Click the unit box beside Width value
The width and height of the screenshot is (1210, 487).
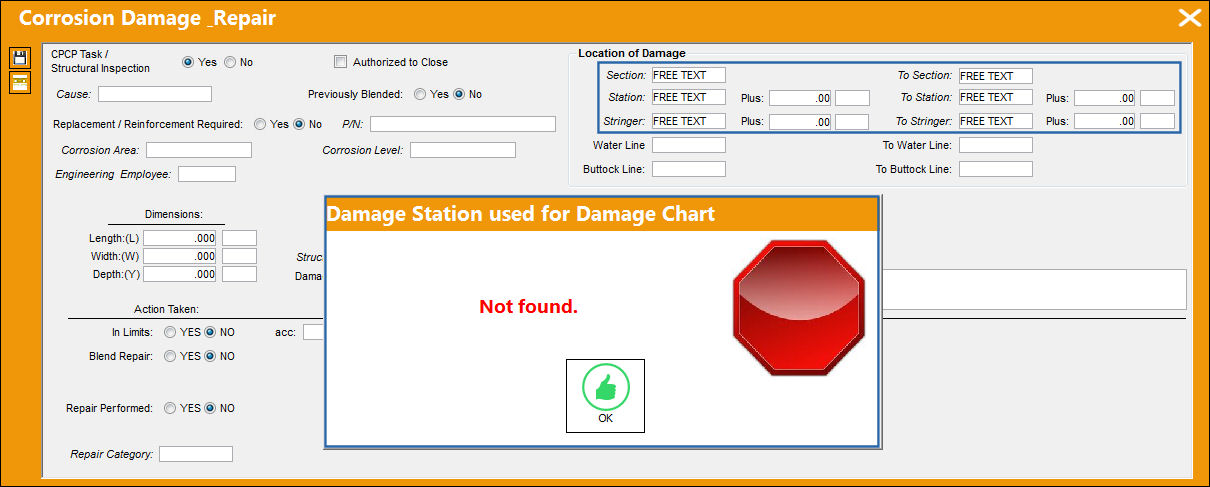click(239, 256)
